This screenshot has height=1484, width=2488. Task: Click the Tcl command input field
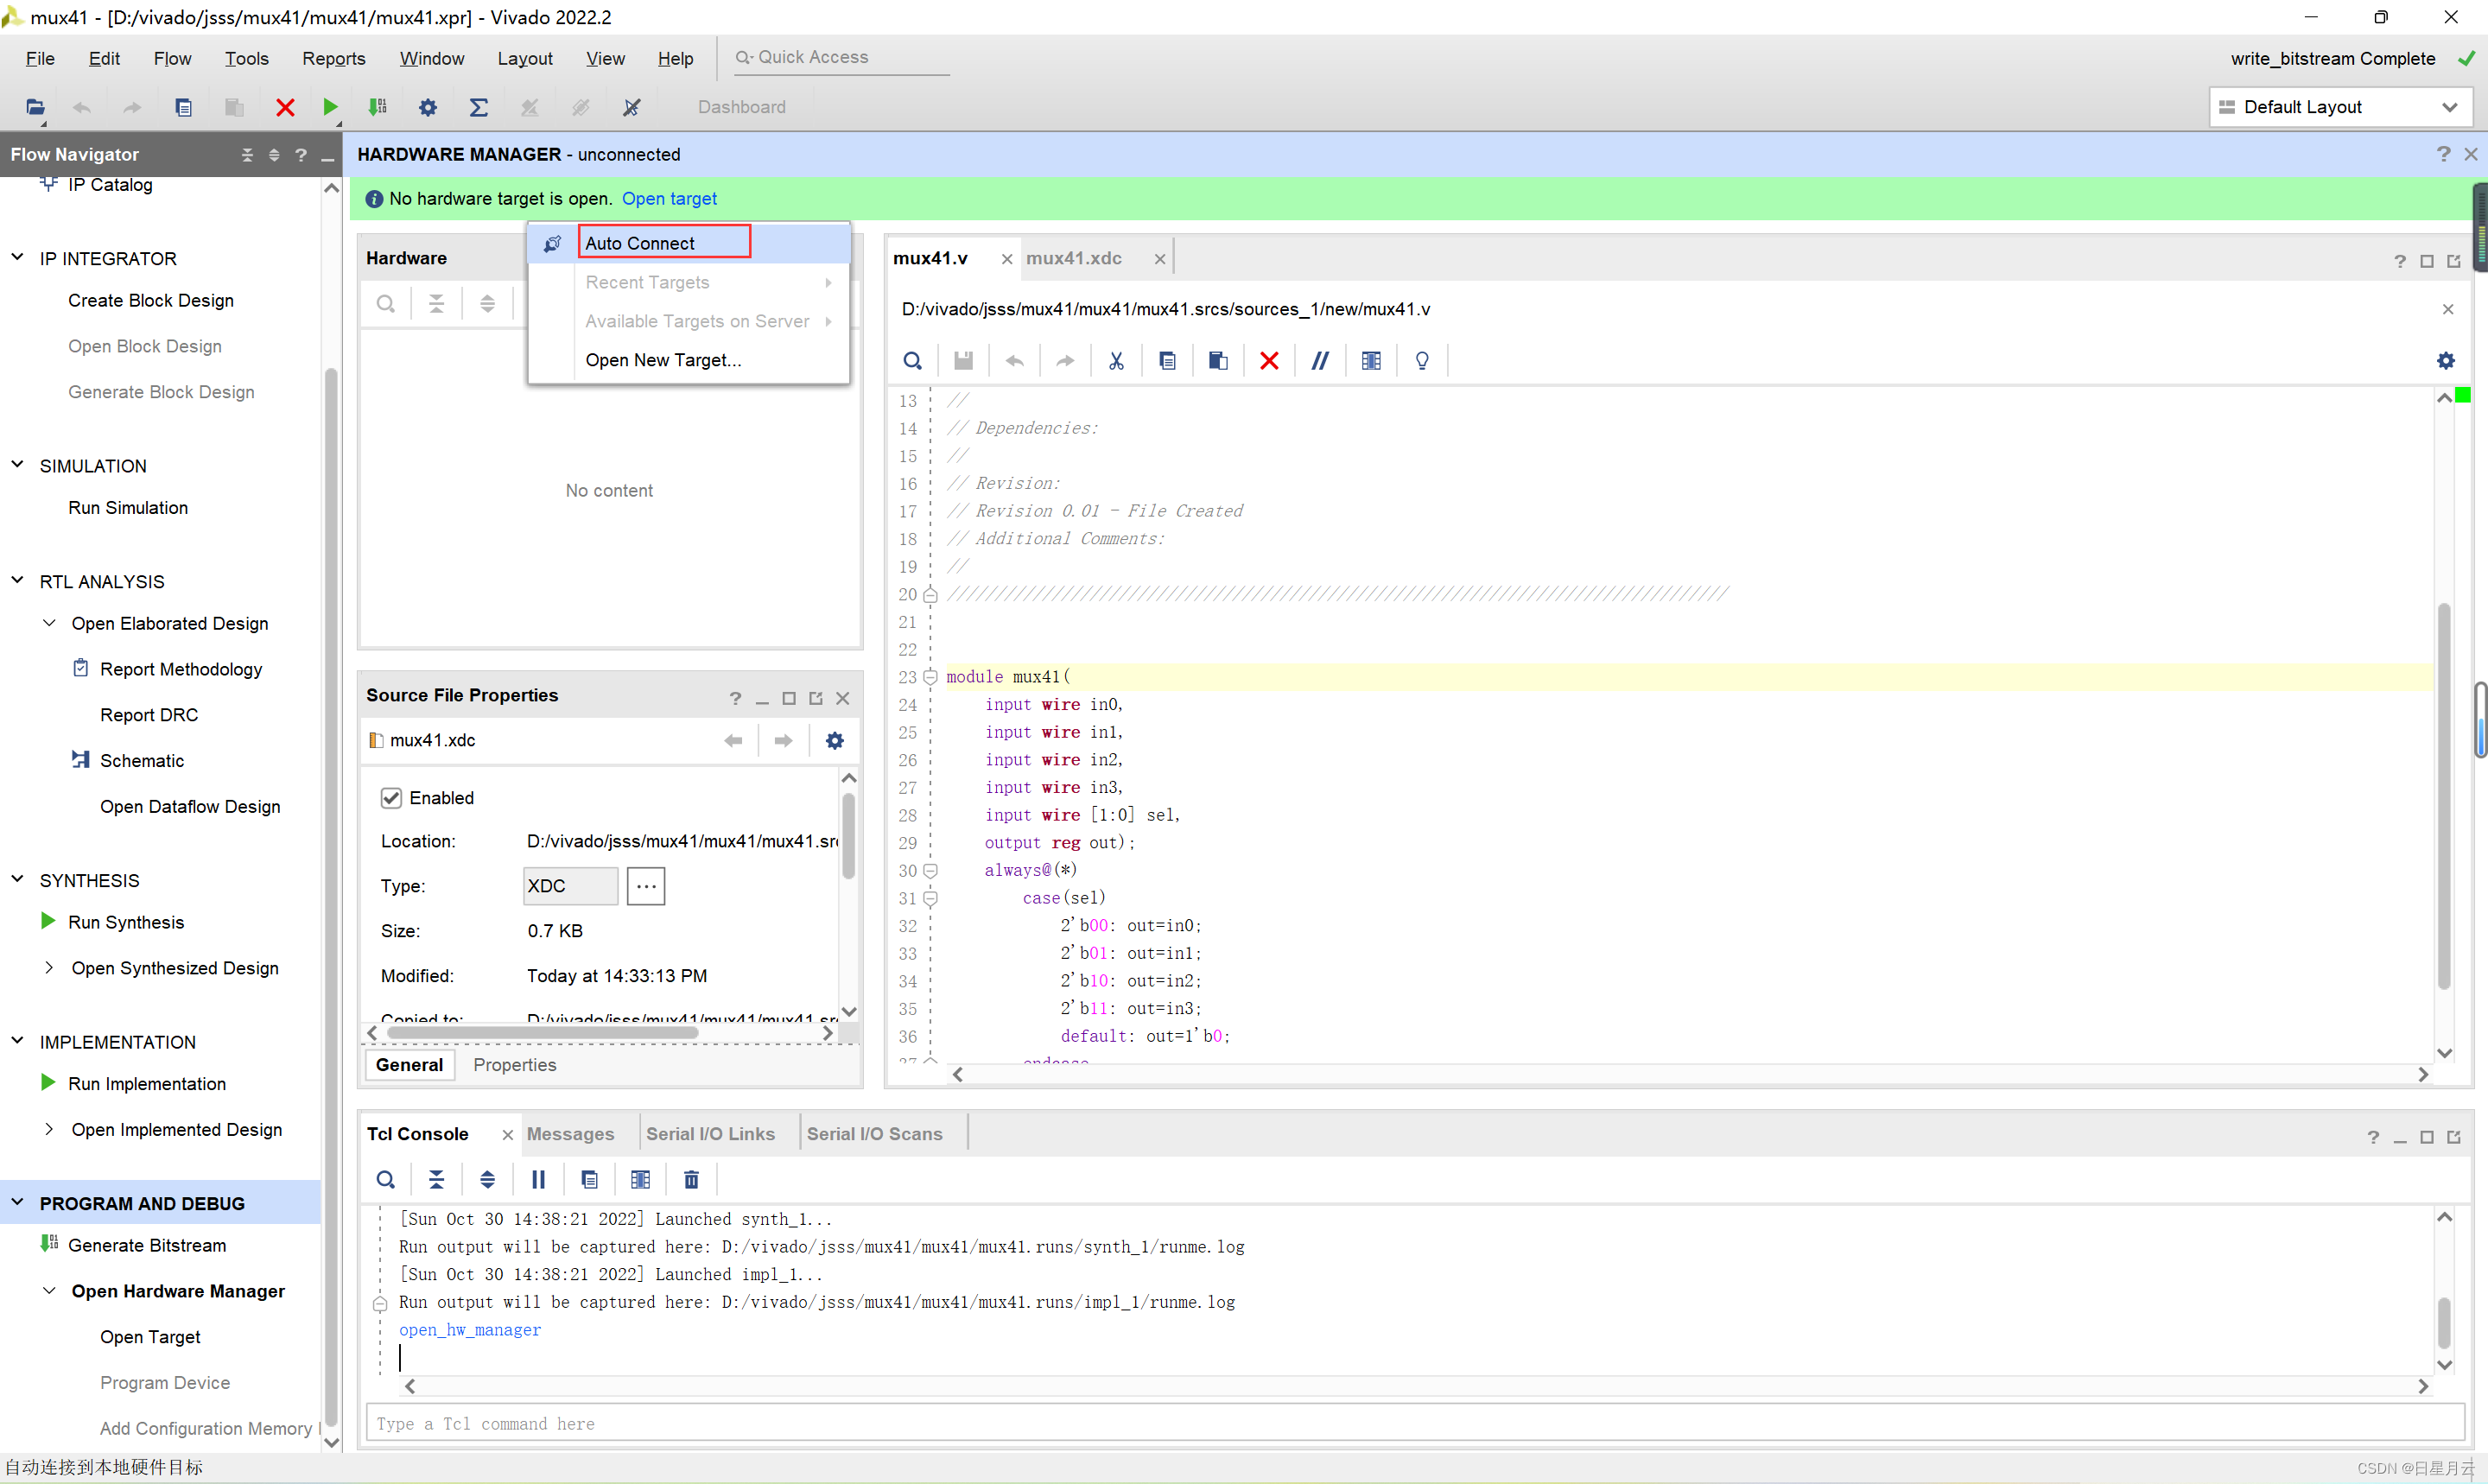[1410, 1423]
